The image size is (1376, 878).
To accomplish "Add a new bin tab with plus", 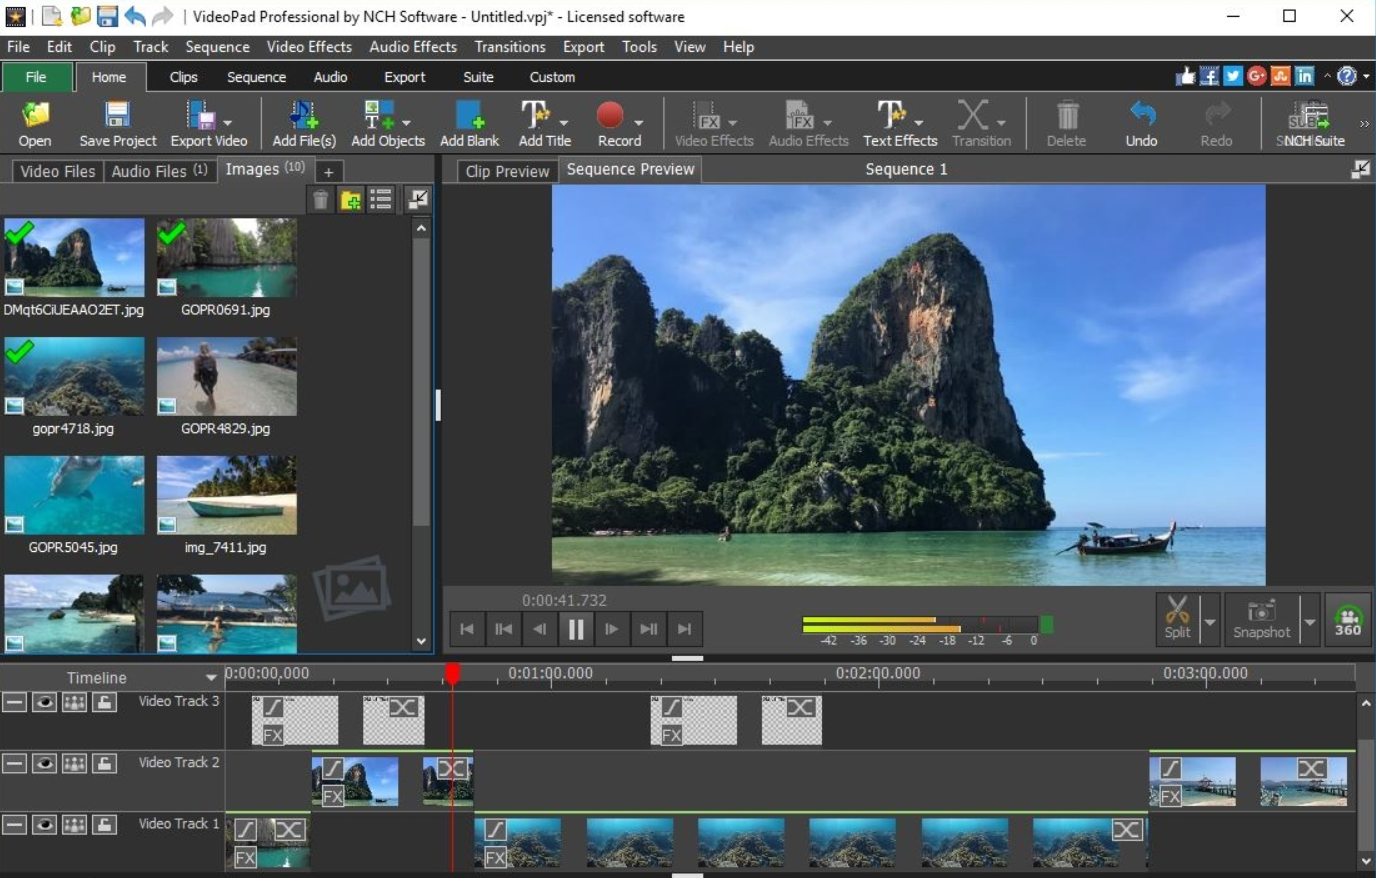I will coord(328,172).
